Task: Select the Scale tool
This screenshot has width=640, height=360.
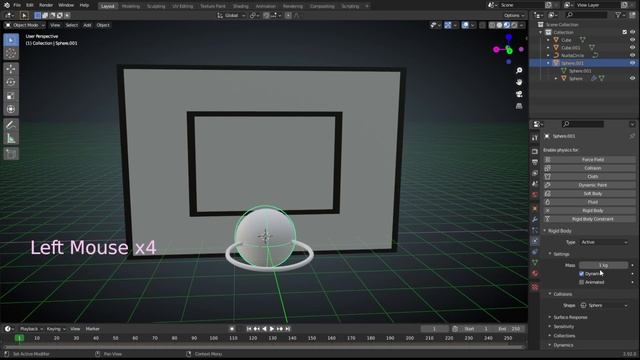Action: (x=11, y=96)
